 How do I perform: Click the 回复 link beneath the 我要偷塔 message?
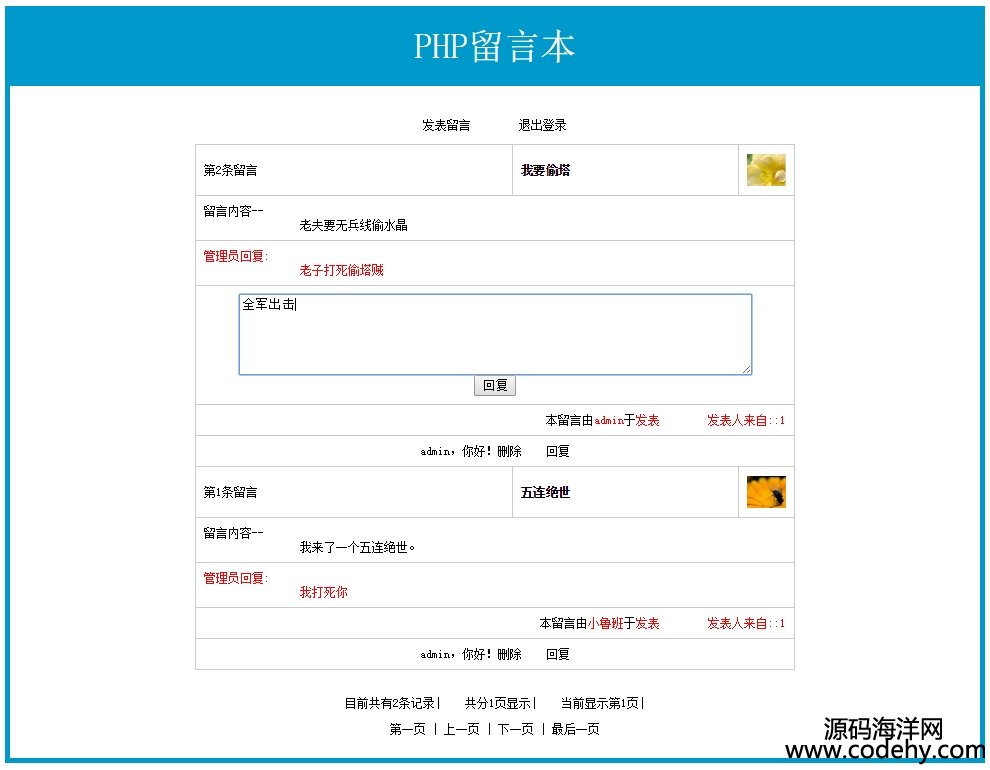[557, 452]
